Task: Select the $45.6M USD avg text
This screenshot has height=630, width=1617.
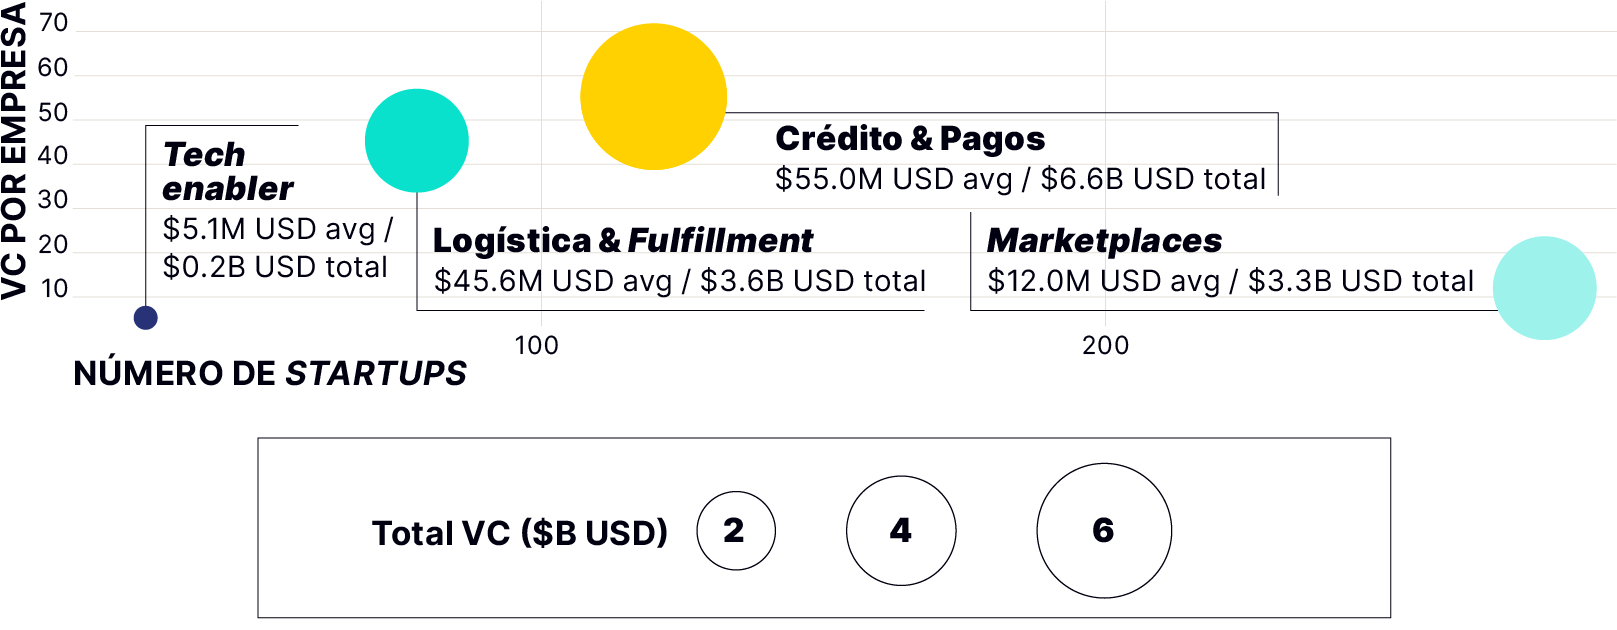Action: pos(552,281)
